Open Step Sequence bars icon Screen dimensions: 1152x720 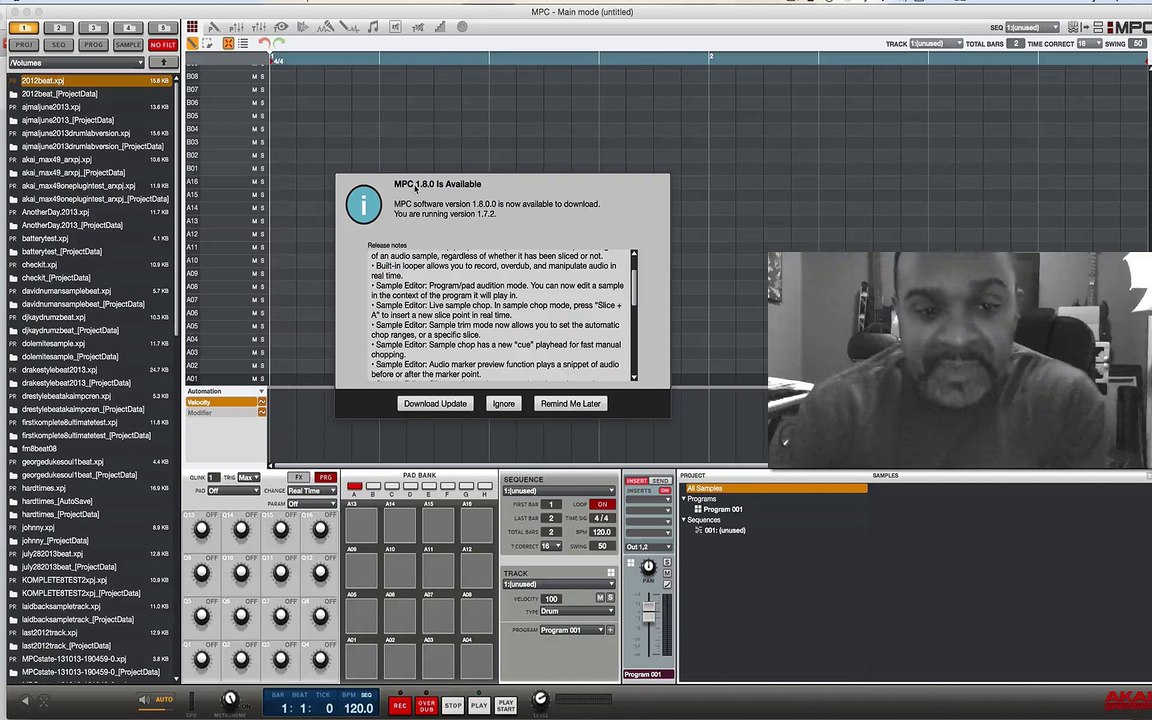click(x=440, y=27)
